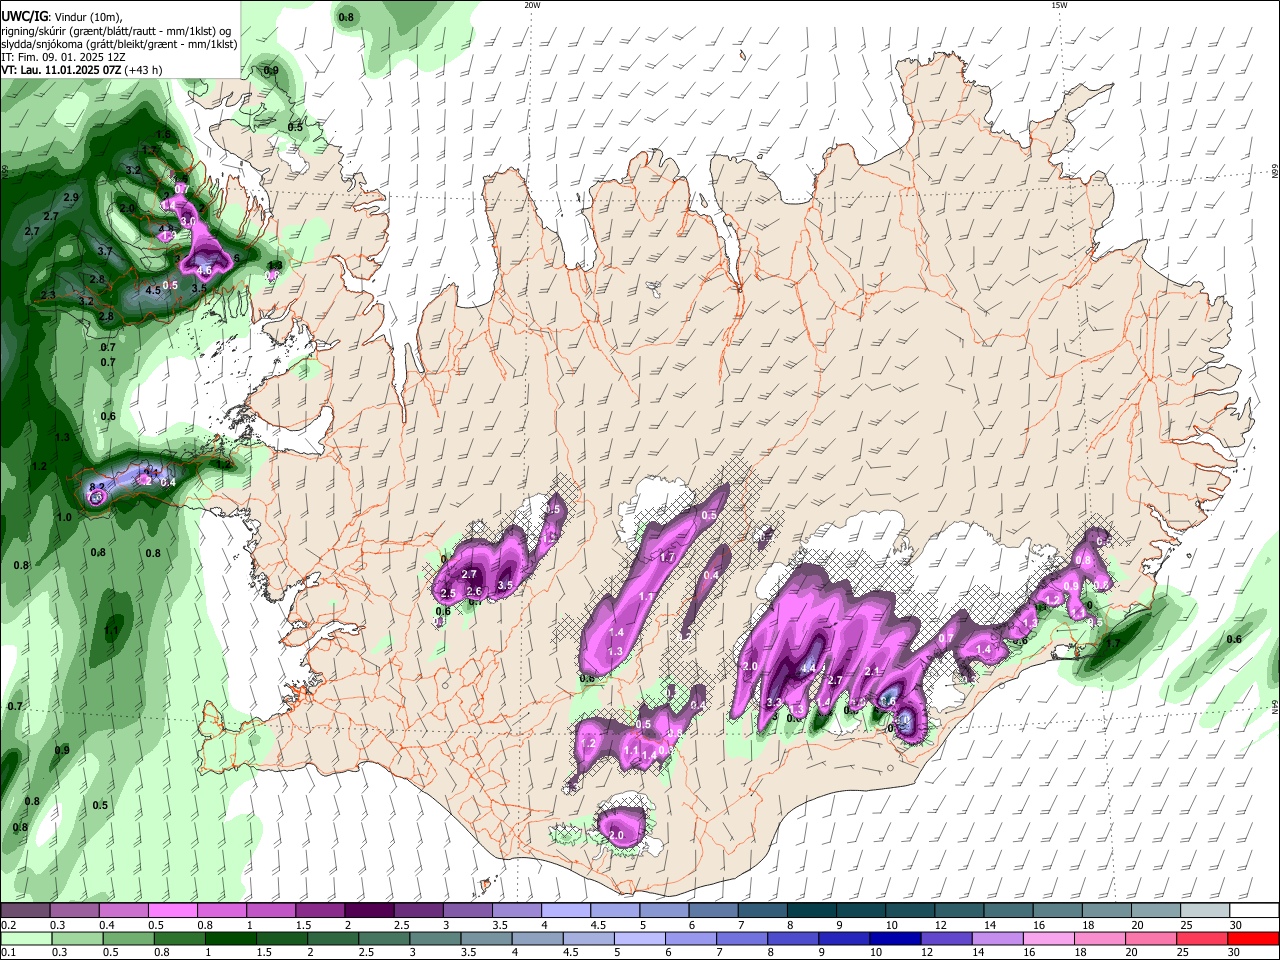Select the pure red 30 swatch ending the lower legend row
The height and width of the screenshot is (960, 1280).
(x=1253, y=938)
